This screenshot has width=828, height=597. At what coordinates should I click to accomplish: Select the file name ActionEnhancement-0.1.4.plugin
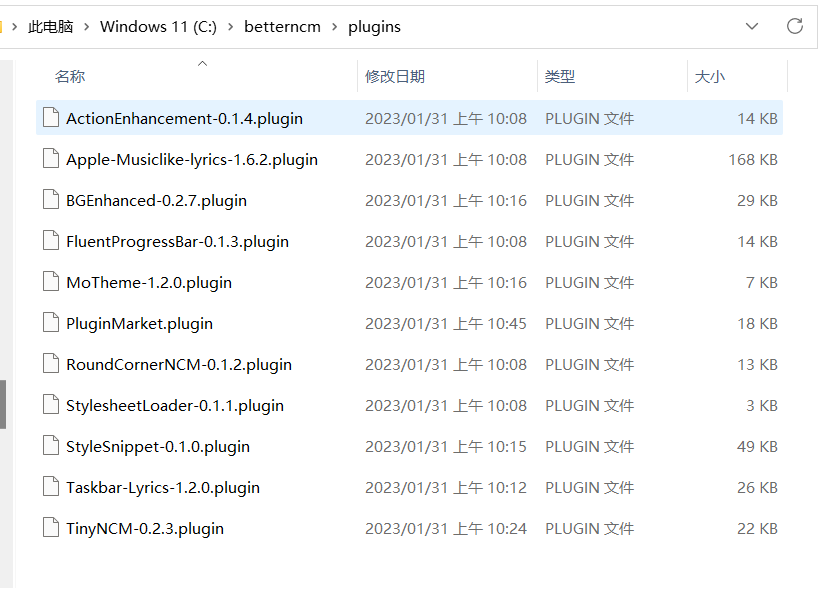(184, 118)
